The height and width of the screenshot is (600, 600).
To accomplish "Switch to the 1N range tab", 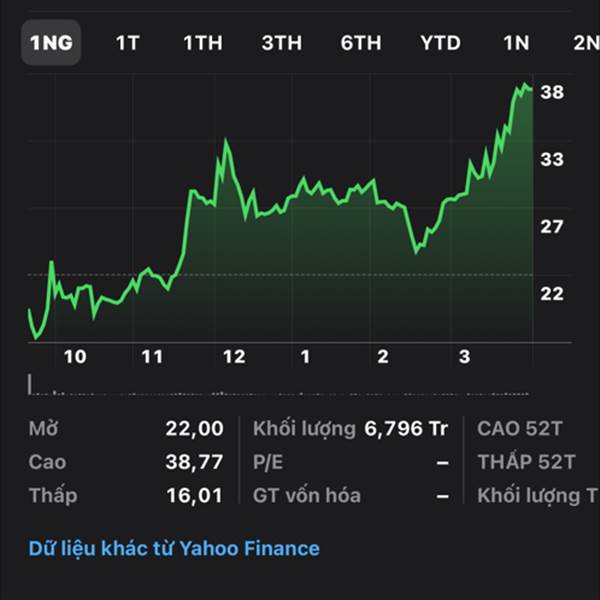I will [x=516, y=42].
